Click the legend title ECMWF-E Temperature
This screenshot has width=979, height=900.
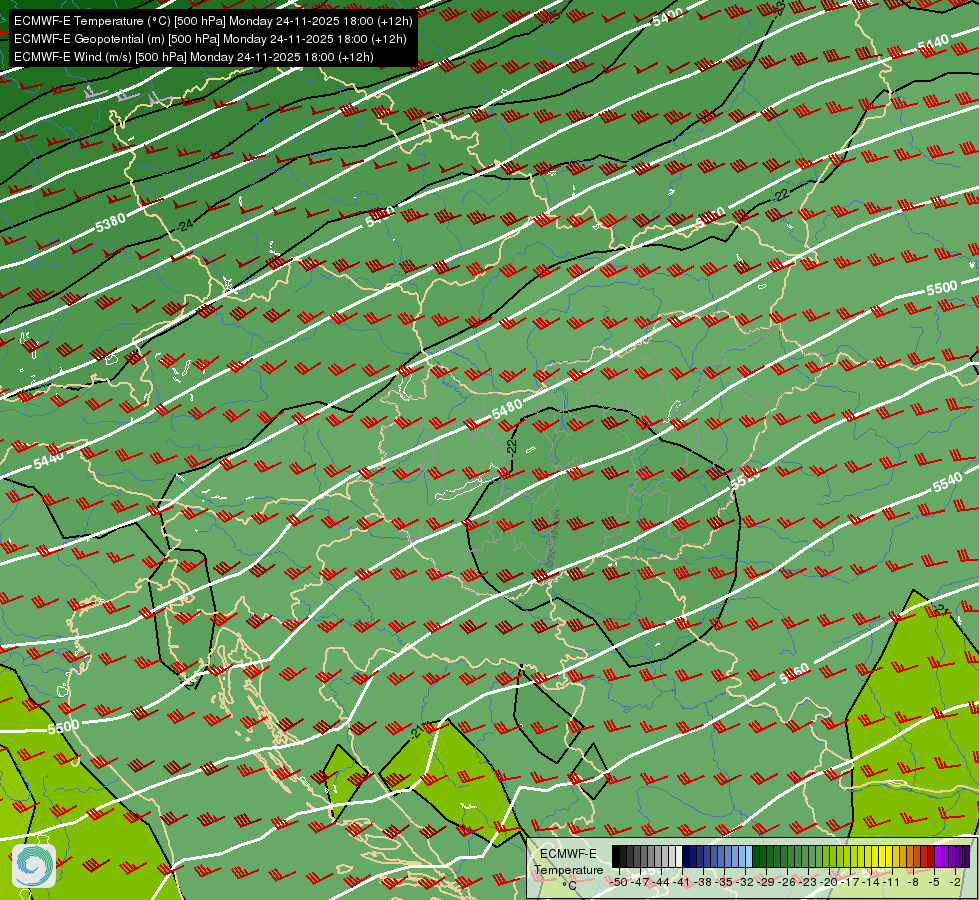569,862
